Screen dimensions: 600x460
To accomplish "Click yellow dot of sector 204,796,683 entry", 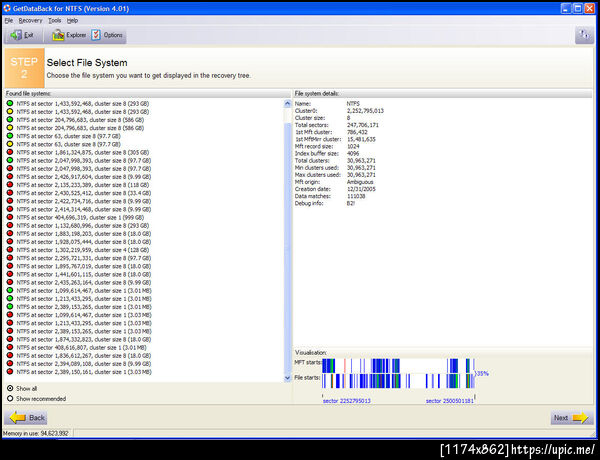I will tap(10, 128).
